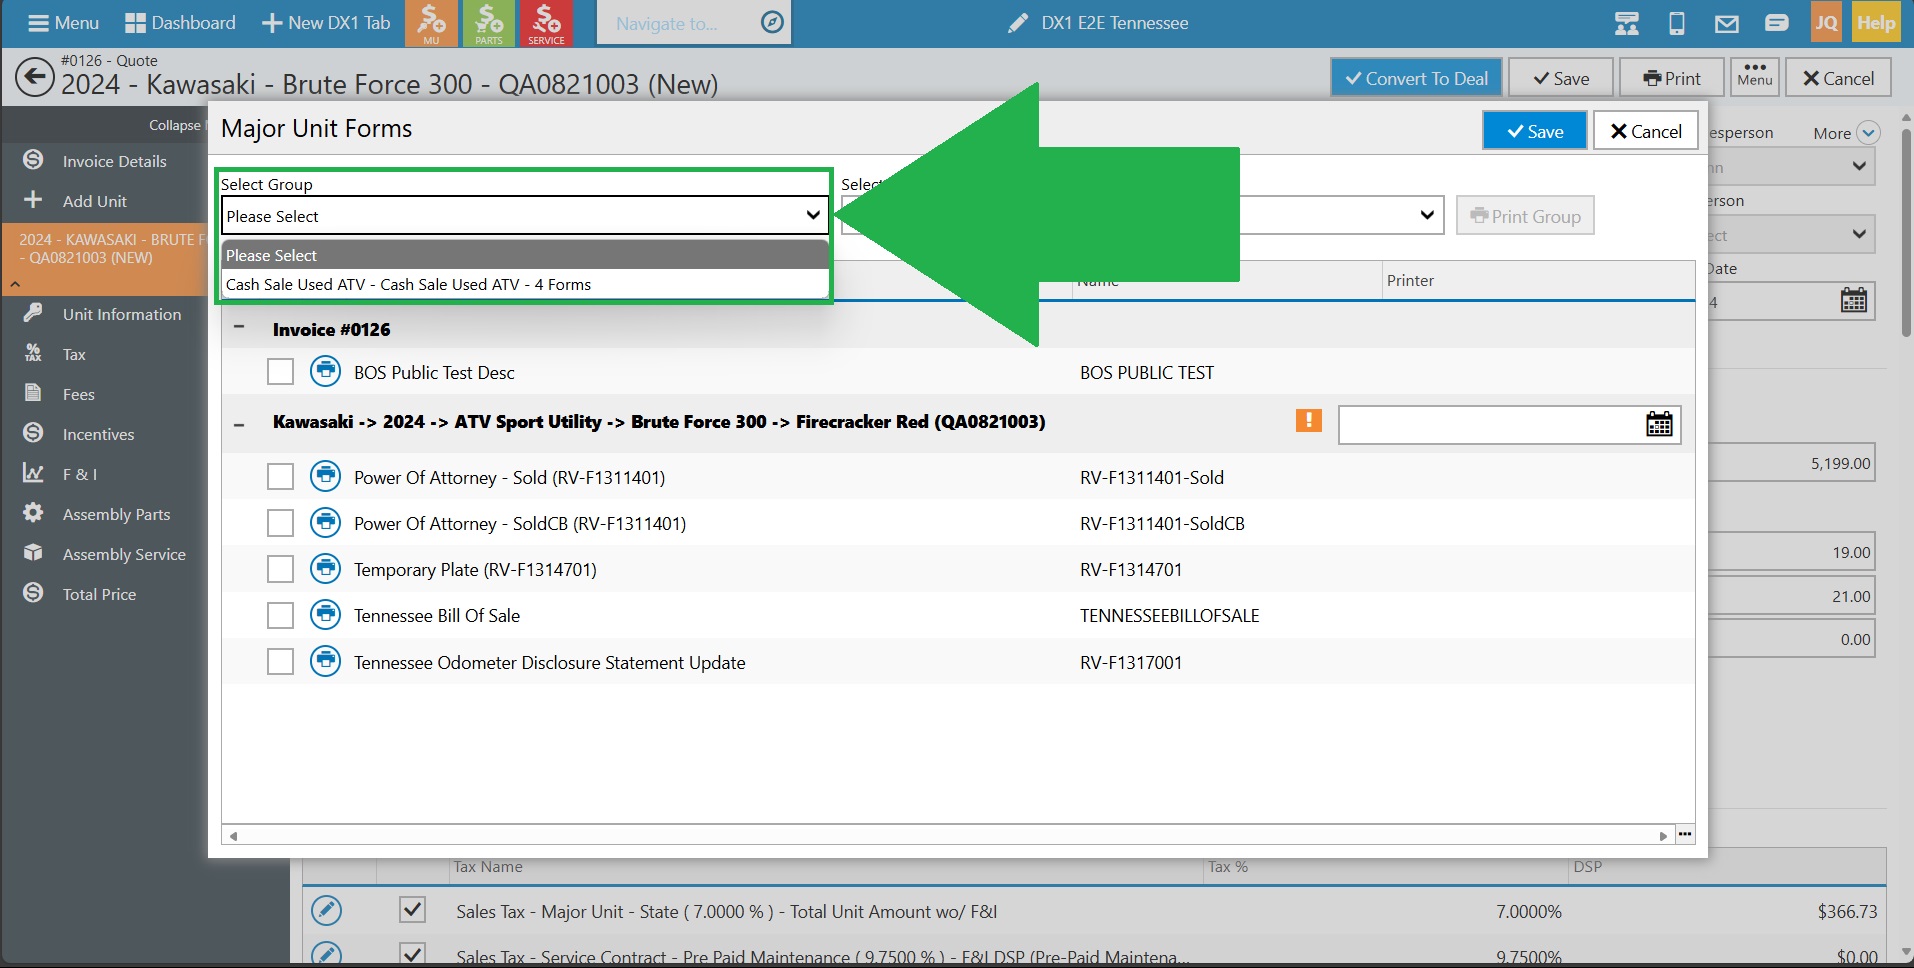
Task: Open the MU major unit icon
Action: pos(432,23)
